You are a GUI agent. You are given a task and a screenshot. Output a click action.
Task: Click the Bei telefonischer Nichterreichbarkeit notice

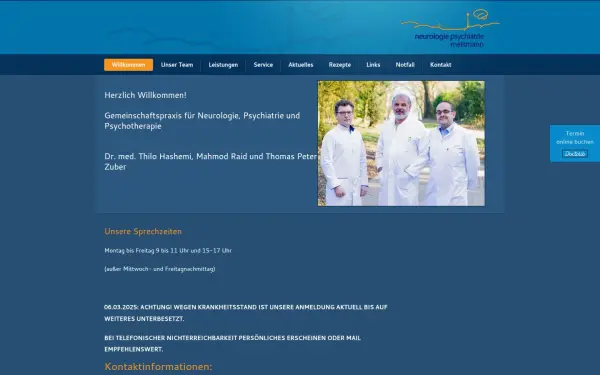point(232,343)
